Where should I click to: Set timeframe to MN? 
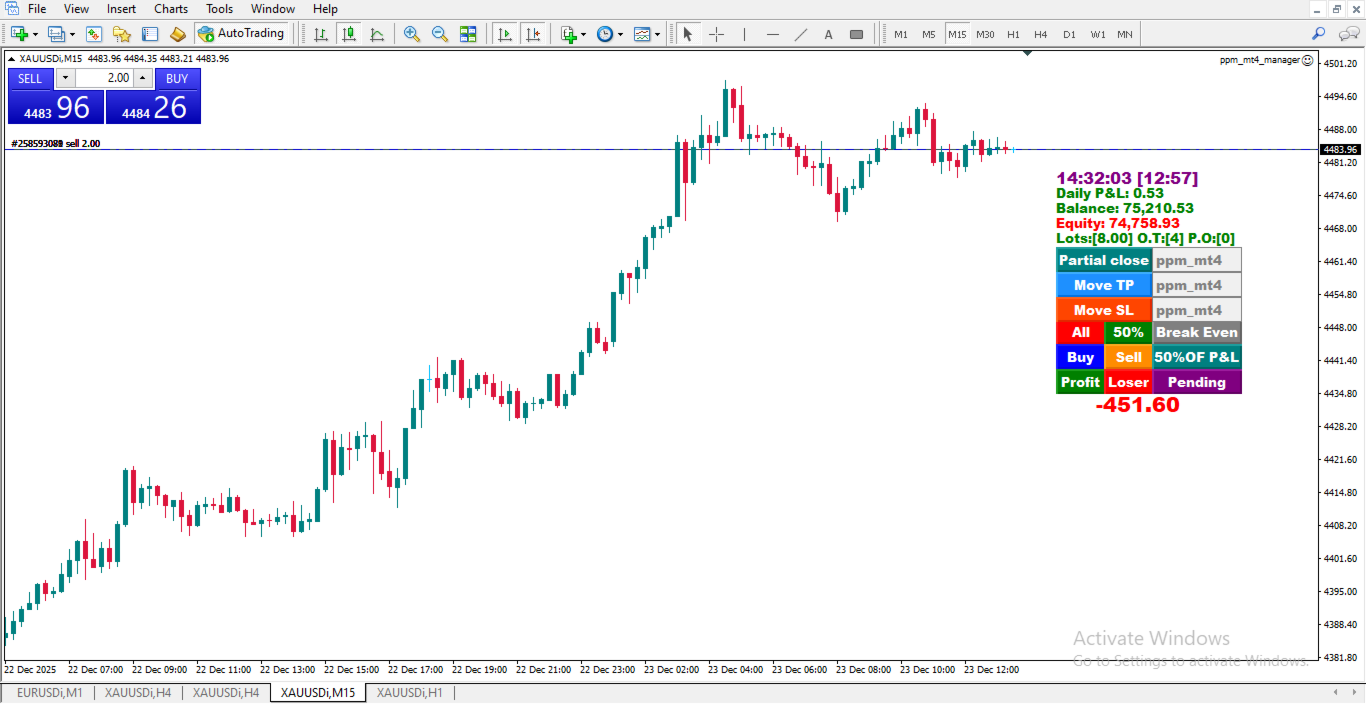(x=1125, y=34)
